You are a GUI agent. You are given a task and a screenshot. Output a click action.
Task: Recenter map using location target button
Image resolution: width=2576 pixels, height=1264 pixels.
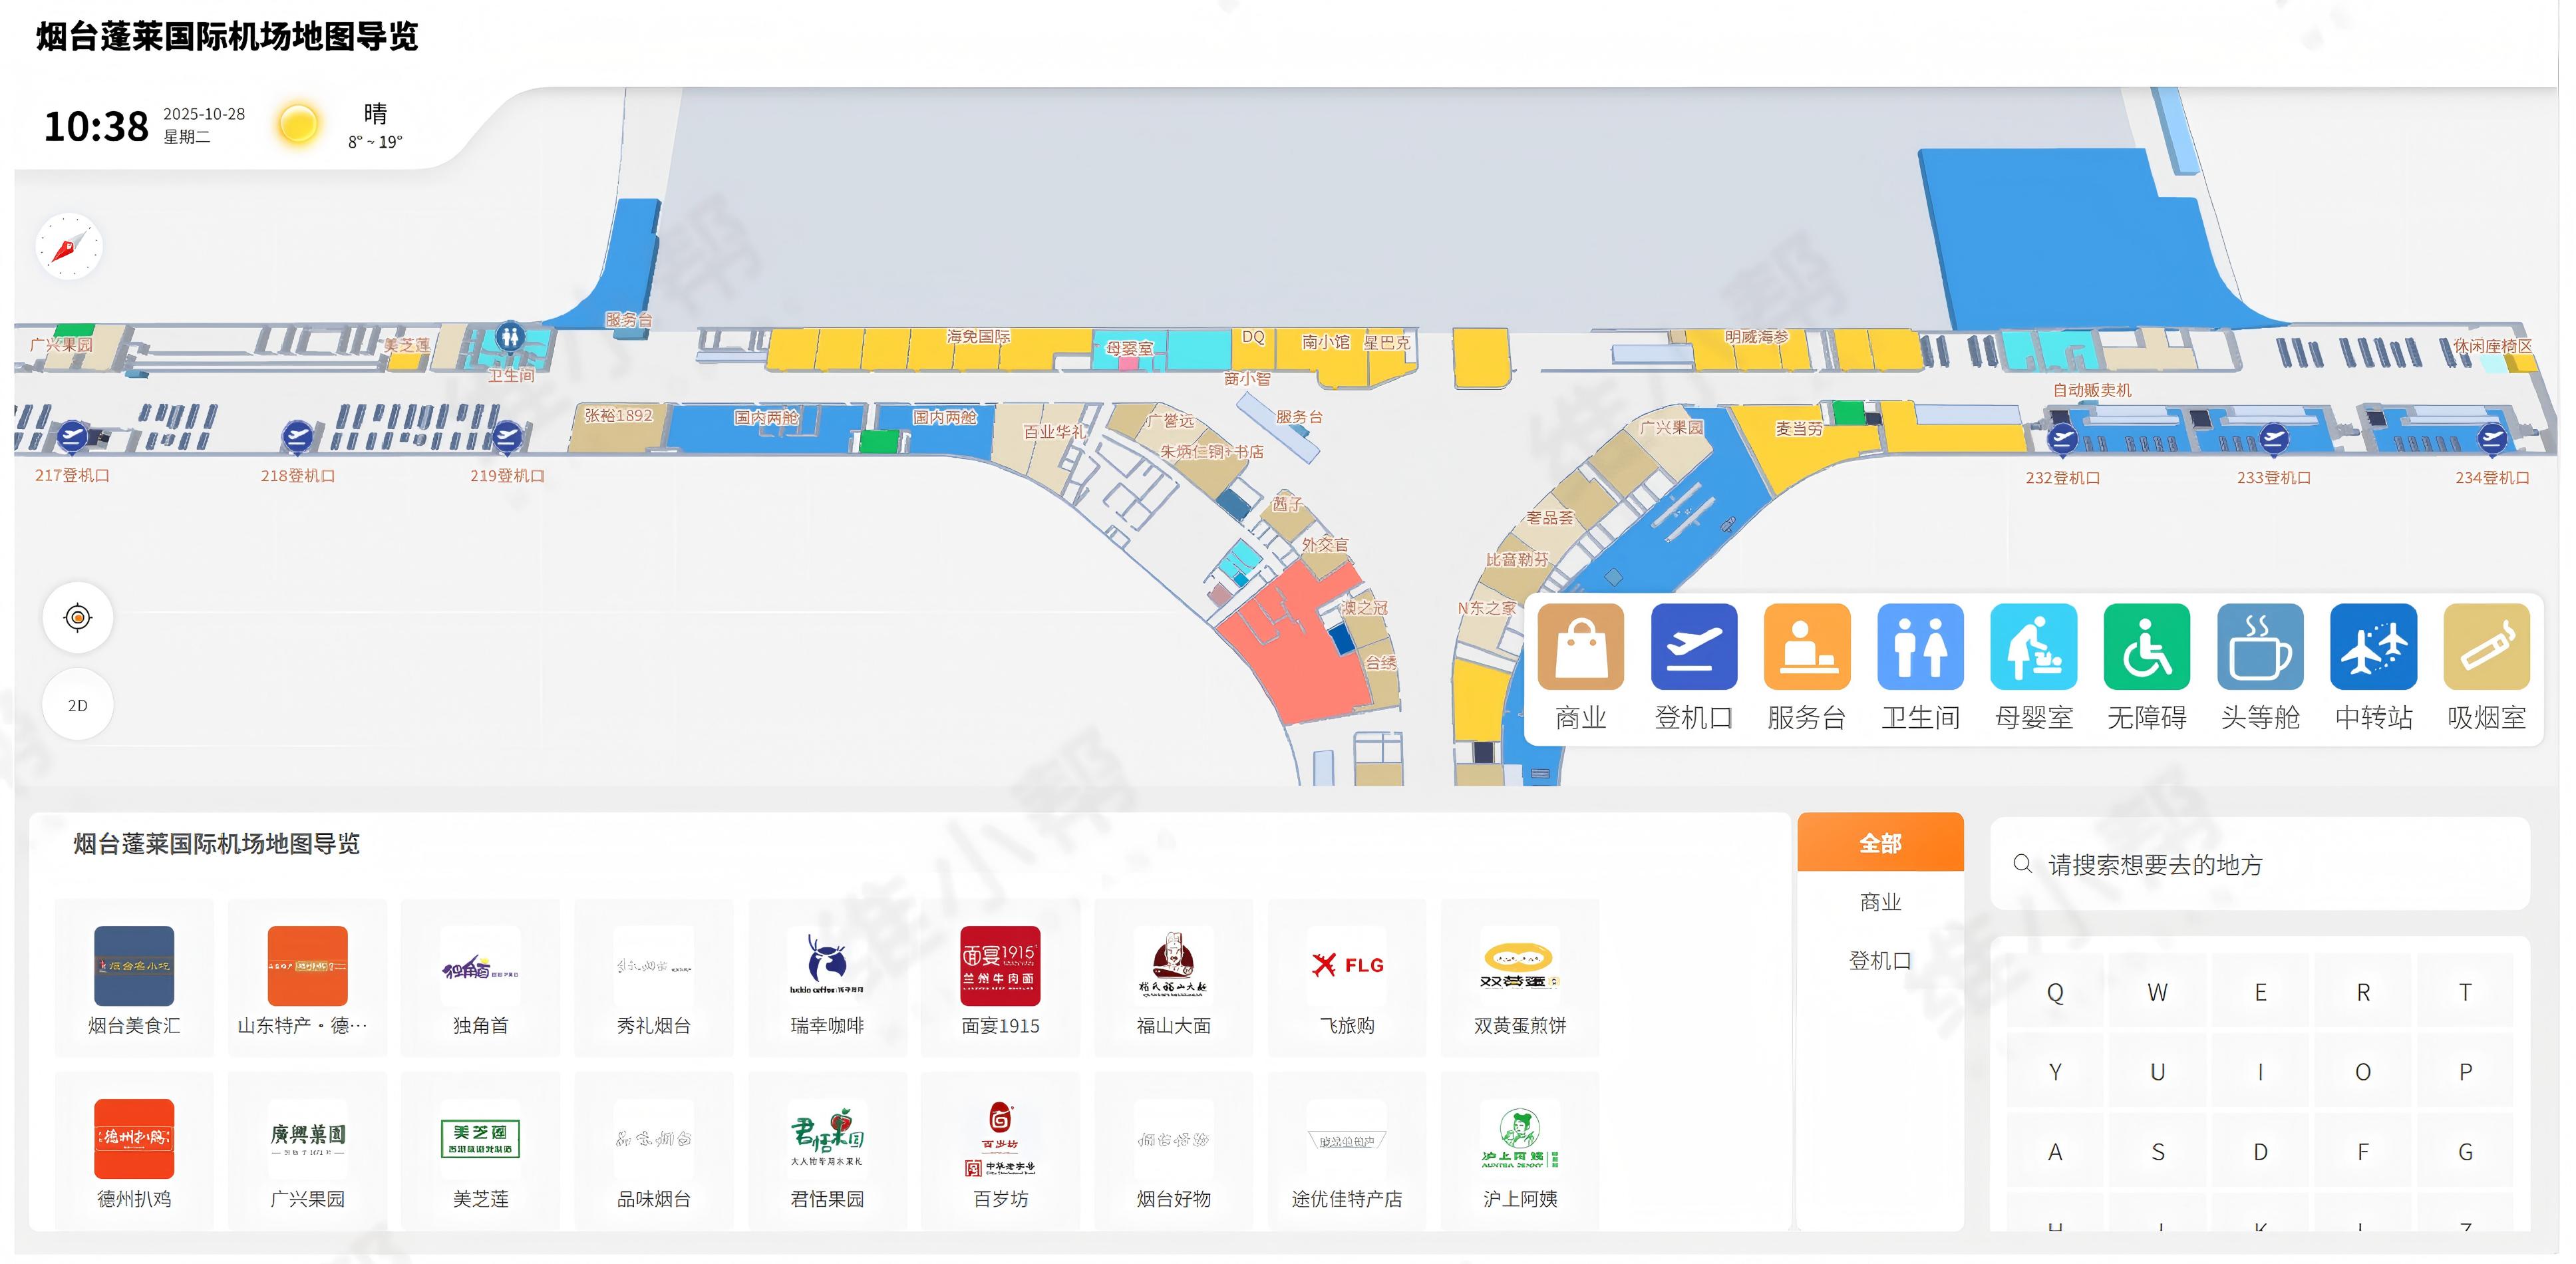click(77, 618)
